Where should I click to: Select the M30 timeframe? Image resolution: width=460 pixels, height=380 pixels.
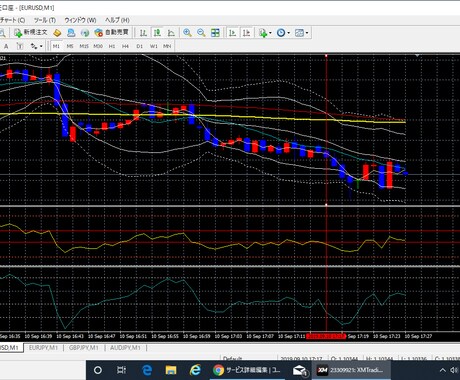pos(98,46)
